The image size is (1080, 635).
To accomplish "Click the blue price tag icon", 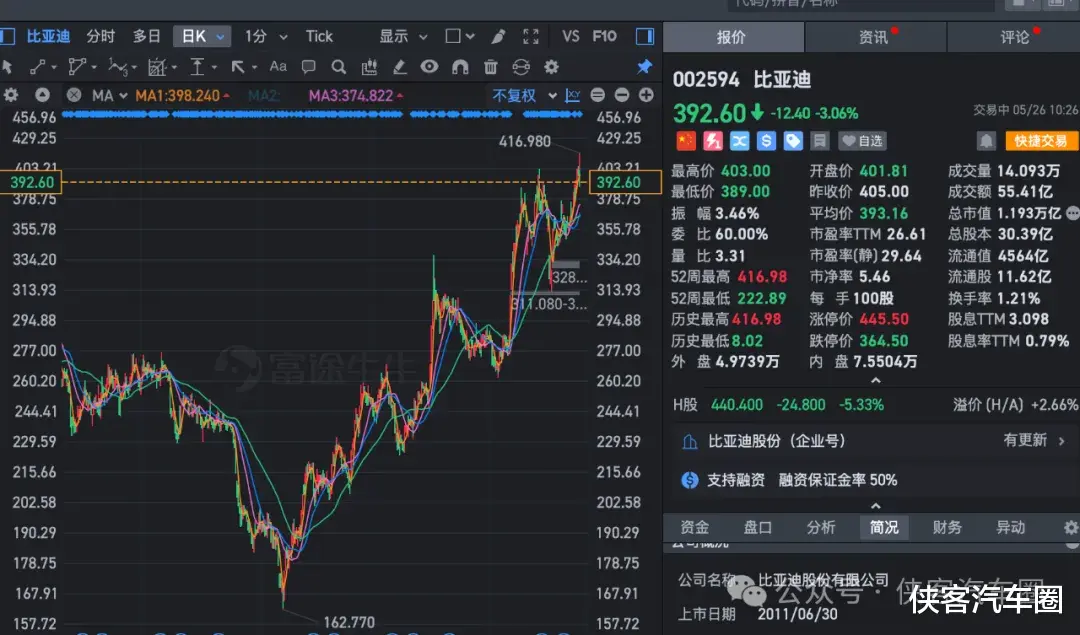I will tap(793, 141).
